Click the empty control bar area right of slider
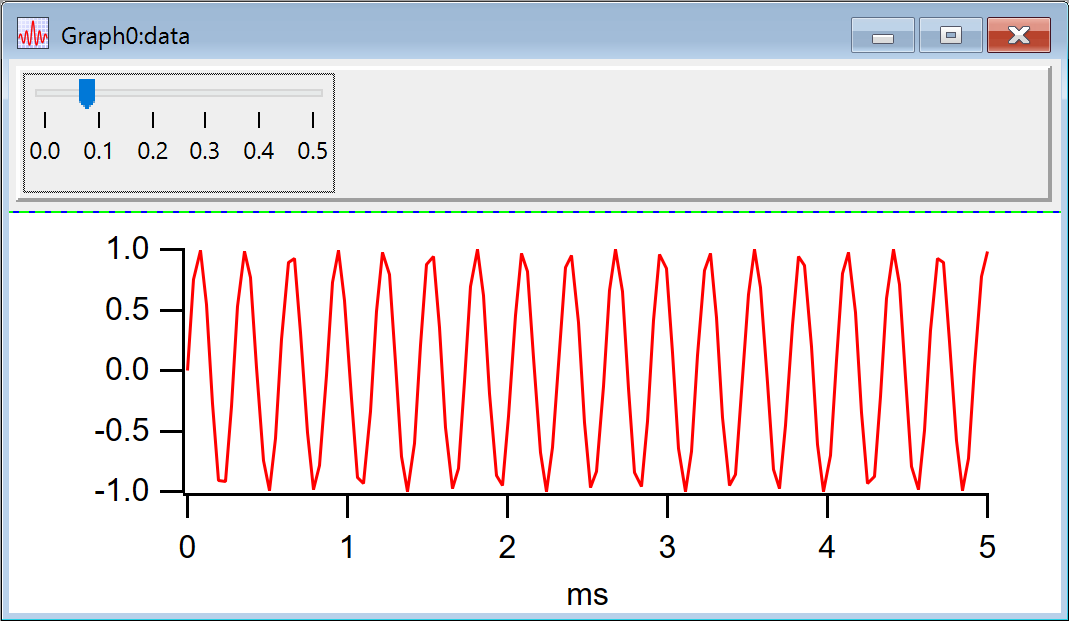 point(690,132)
